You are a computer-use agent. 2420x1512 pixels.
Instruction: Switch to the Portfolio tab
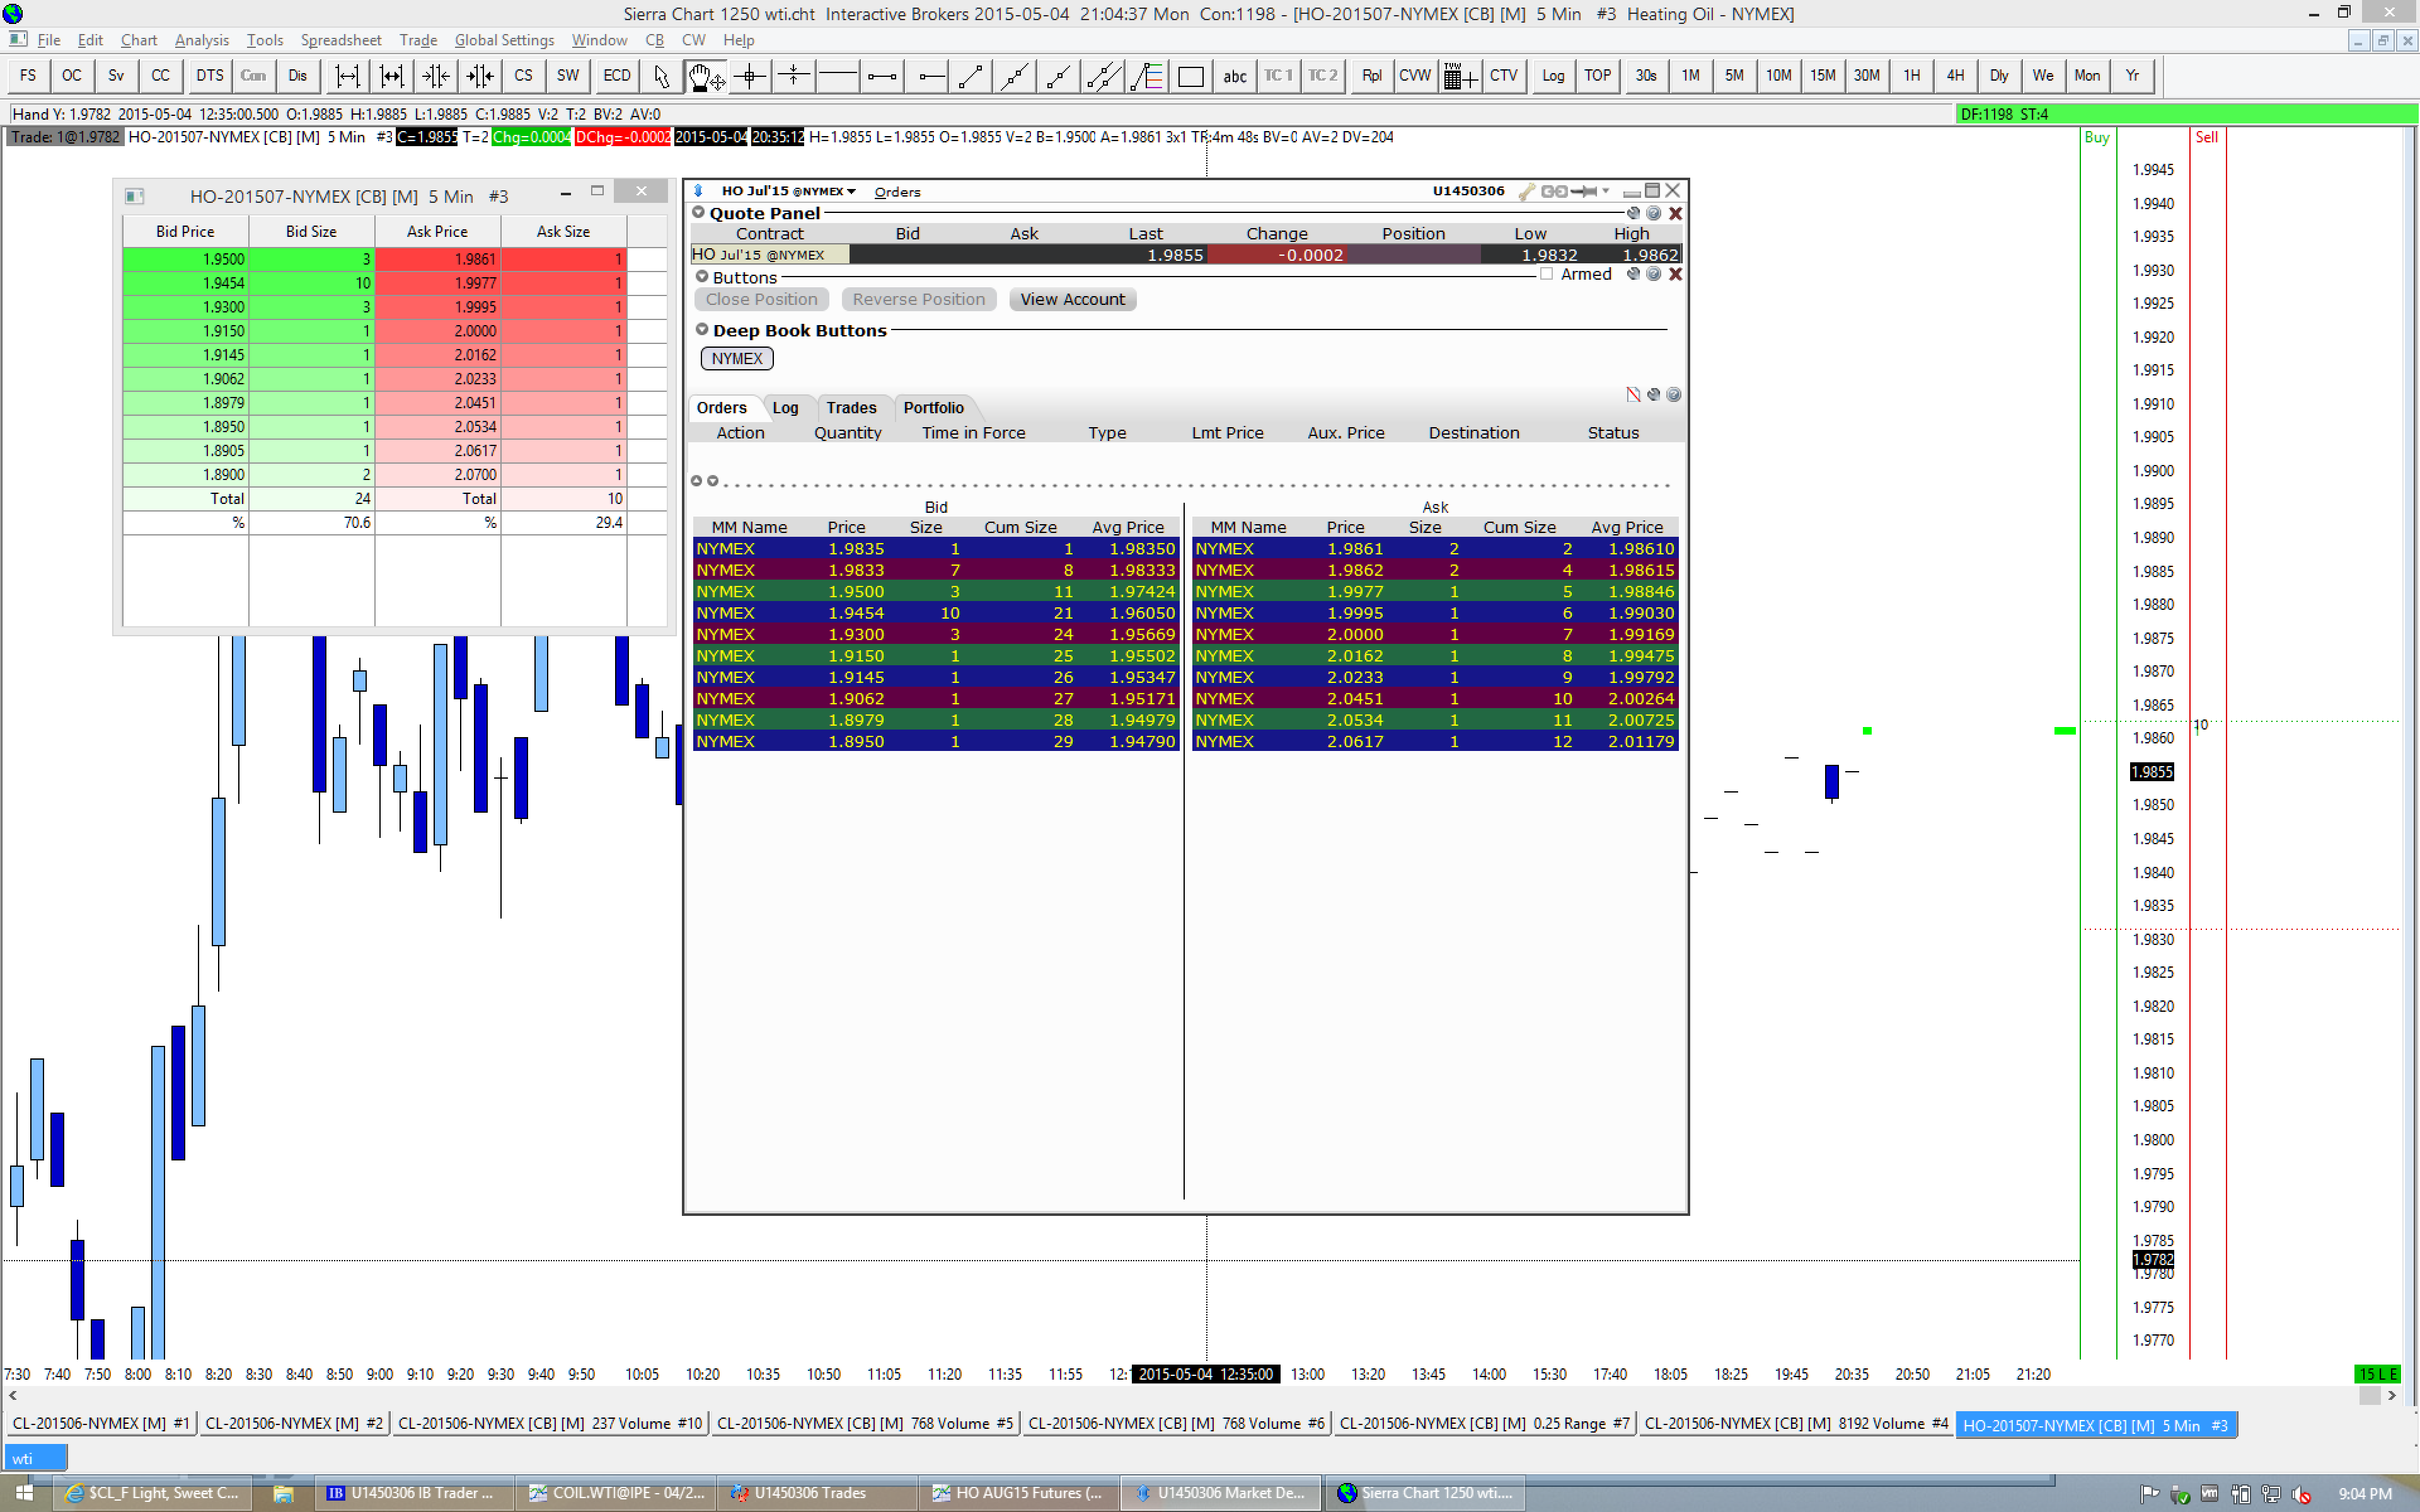[933, 407]
